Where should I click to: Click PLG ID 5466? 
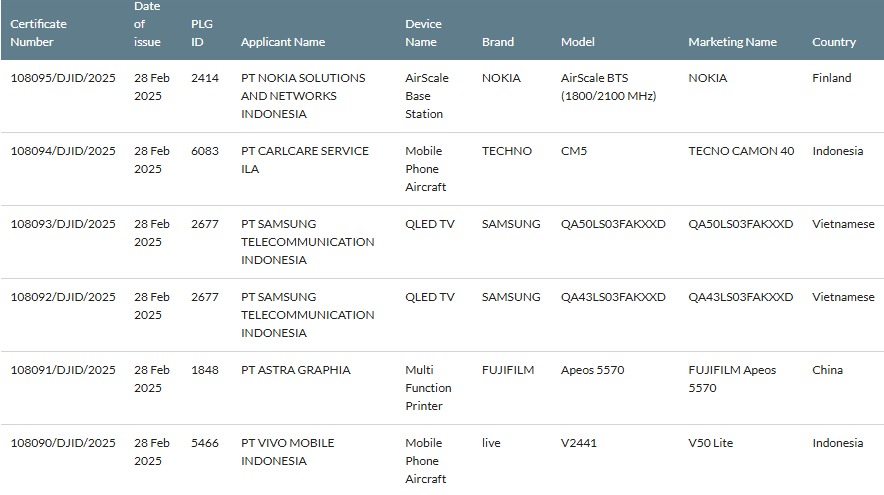pyautogui.click(x=205, y=443)
